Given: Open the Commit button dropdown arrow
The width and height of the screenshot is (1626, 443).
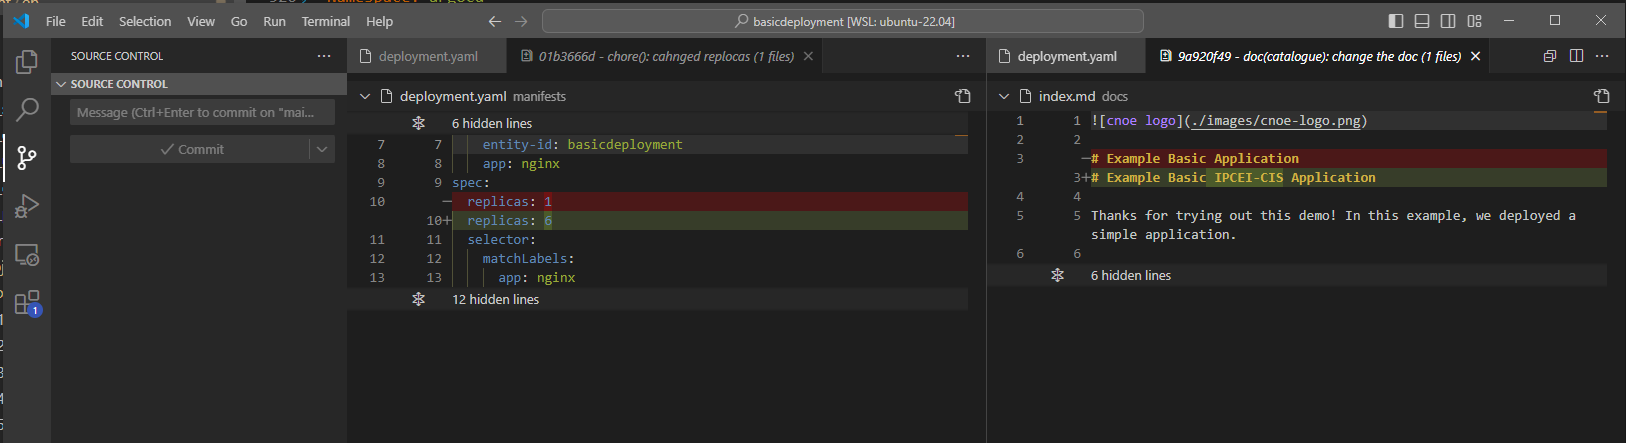Looking at the screenshot, I should click(322, 149).
